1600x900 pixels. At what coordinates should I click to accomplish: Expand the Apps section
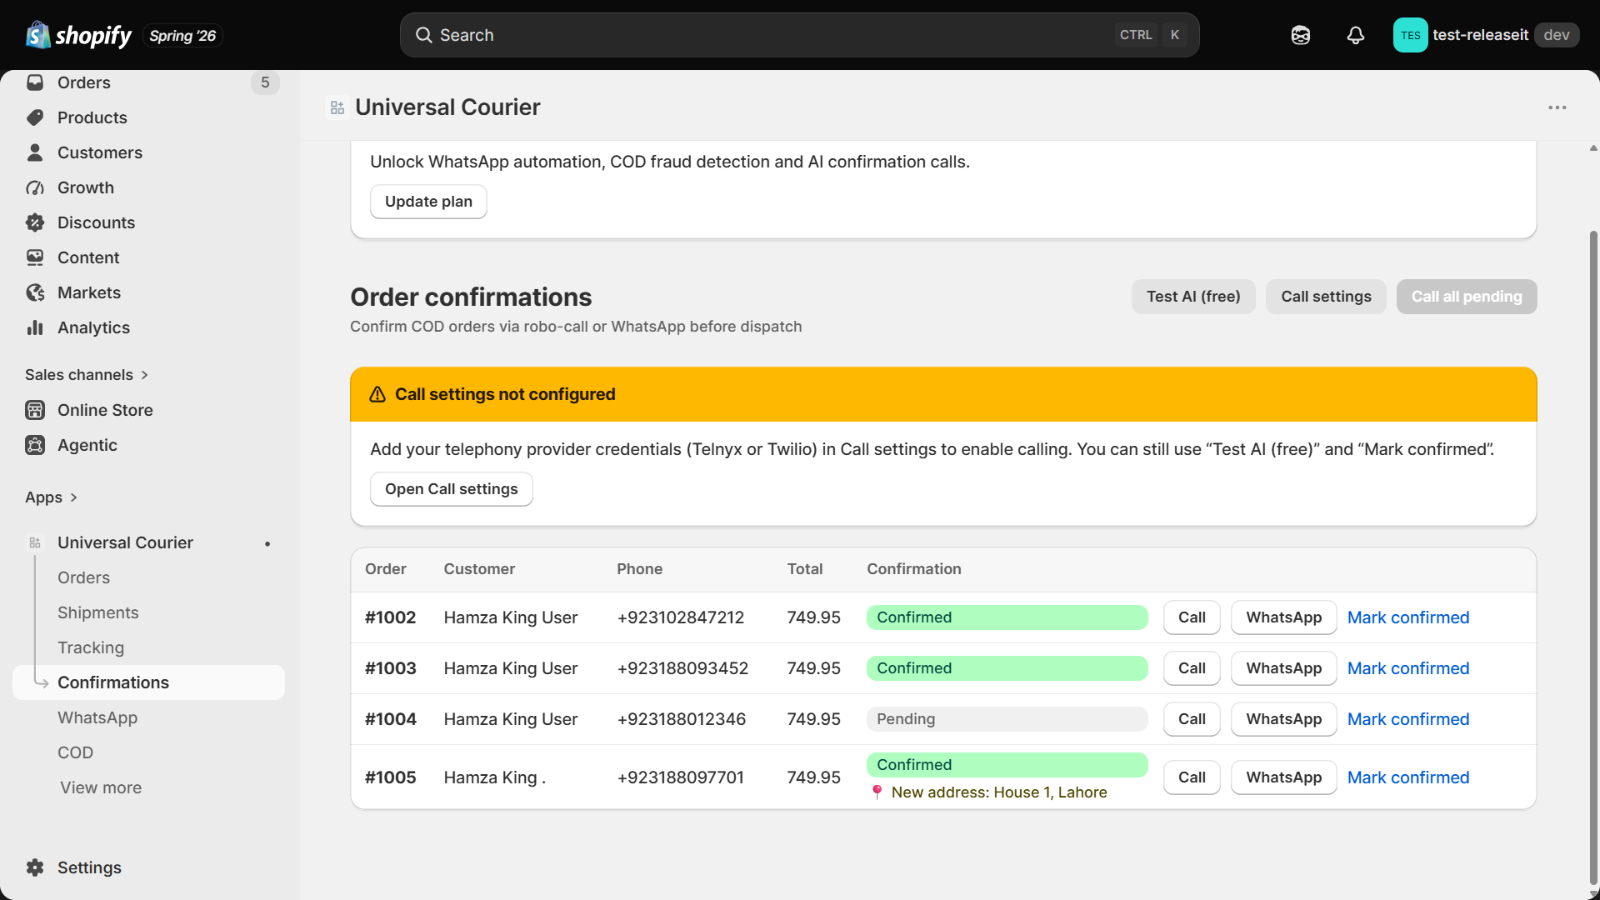[51, 497]
